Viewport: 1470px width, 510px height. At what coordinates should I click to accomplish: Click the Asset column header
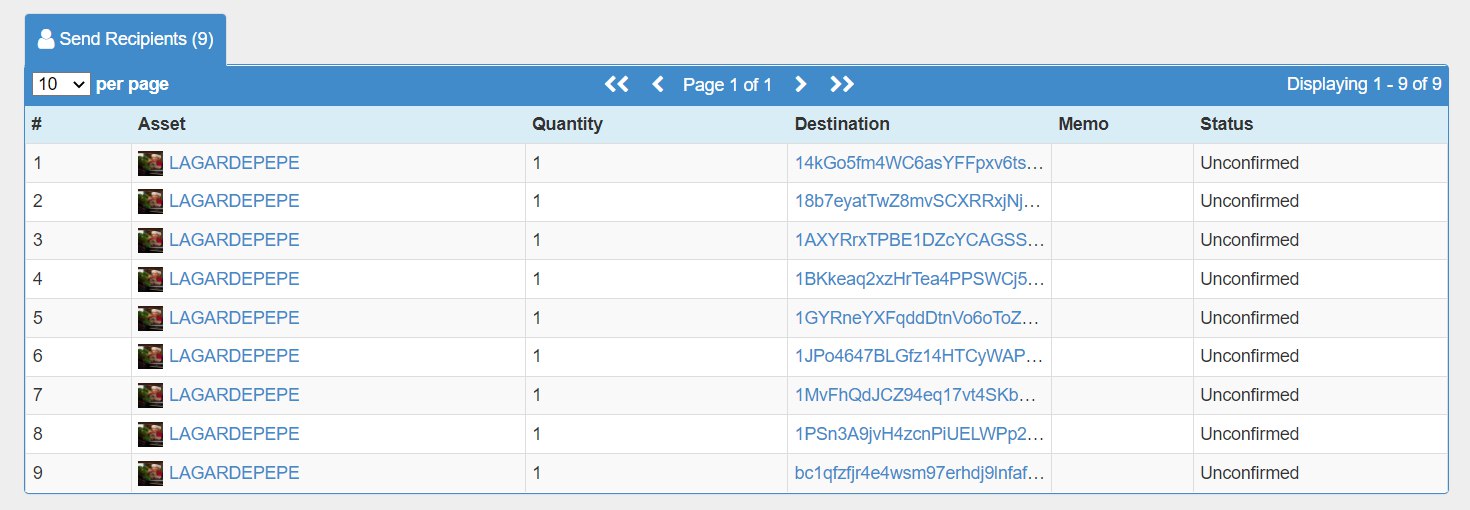(x=162, y=124)
